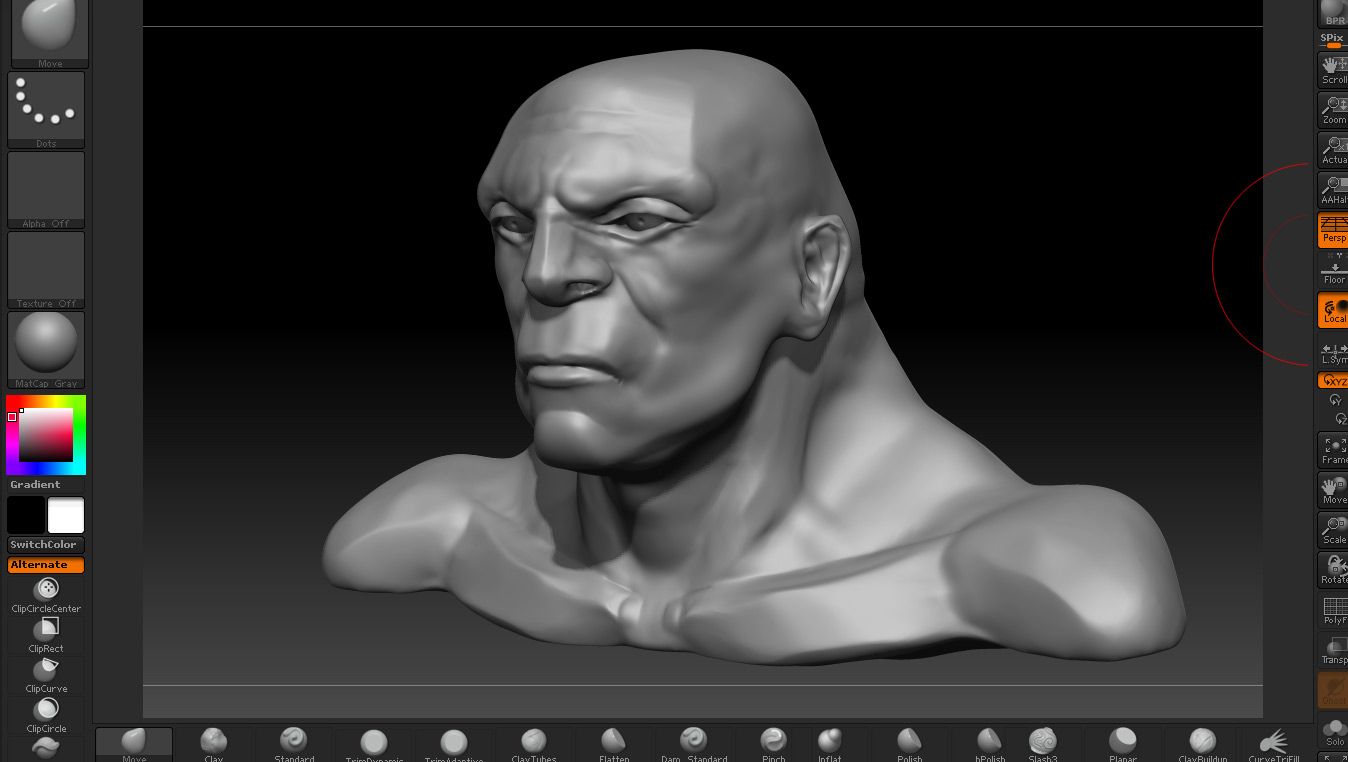Choose the Polish brush
Screen dimensions: 1348x762
coord(909,745)
